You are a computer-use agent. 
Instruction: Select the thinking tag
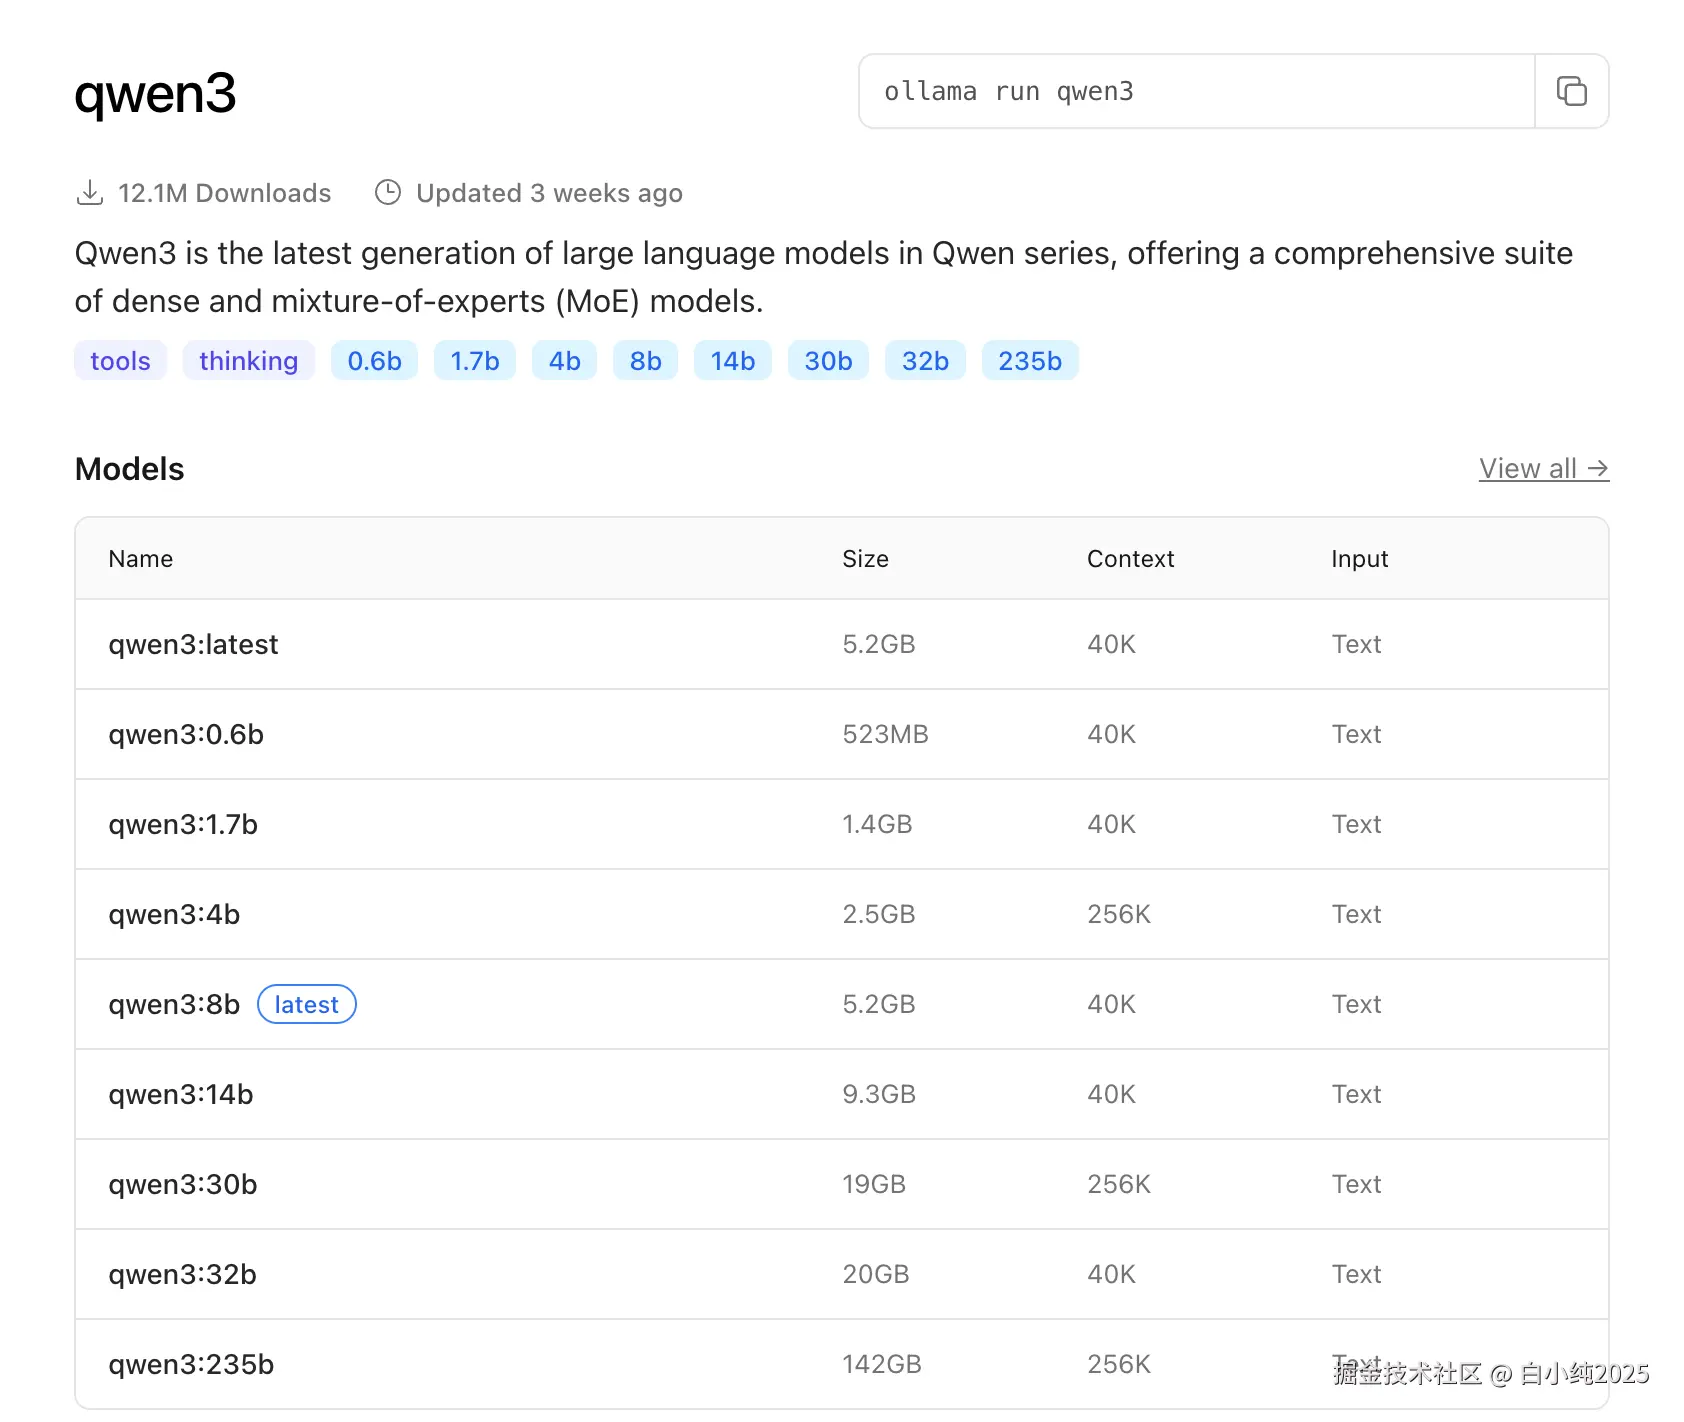point(248,361)
